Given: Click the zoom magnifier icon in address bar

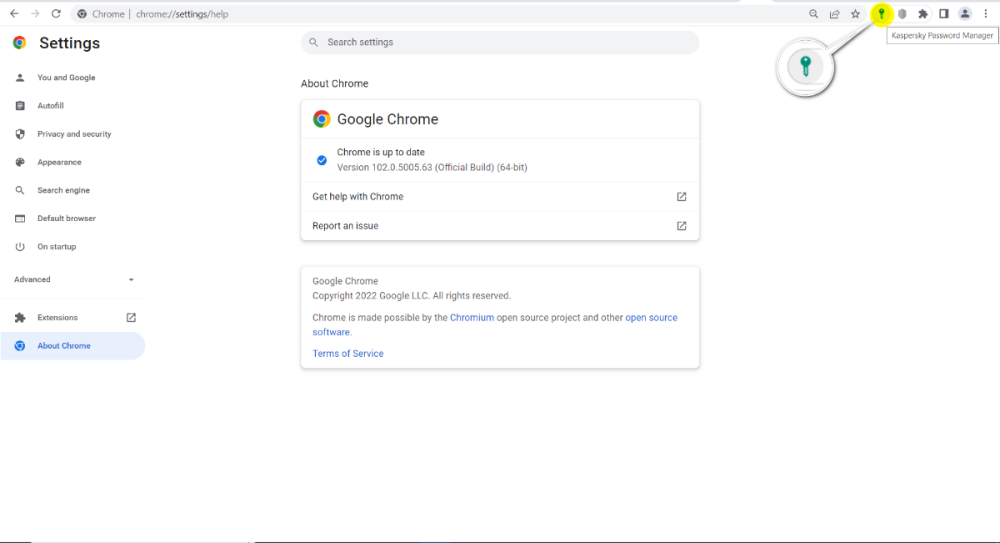Looking at the screenshot, I should [814, 14].
